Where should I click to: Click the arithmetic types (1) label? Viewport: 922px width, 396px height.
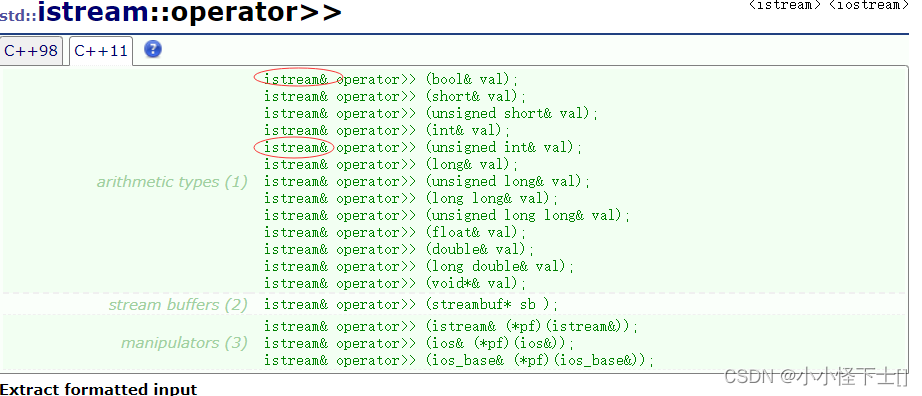[172, 182]
